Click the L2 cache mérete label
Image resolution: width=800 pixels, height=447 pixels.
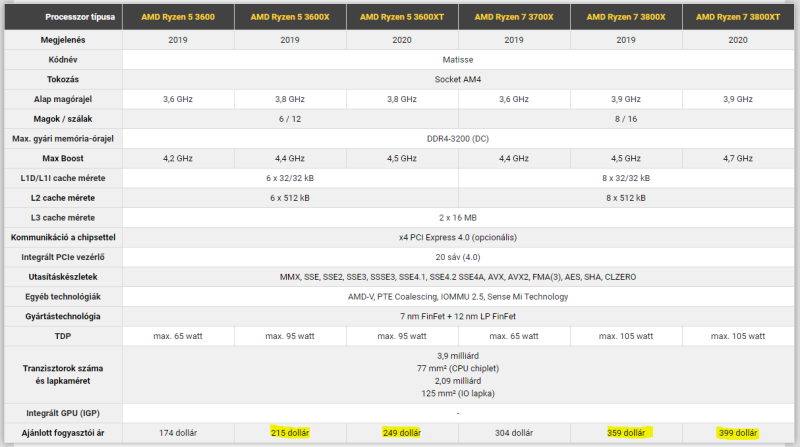pyautogui.click(x=63, y=198)
